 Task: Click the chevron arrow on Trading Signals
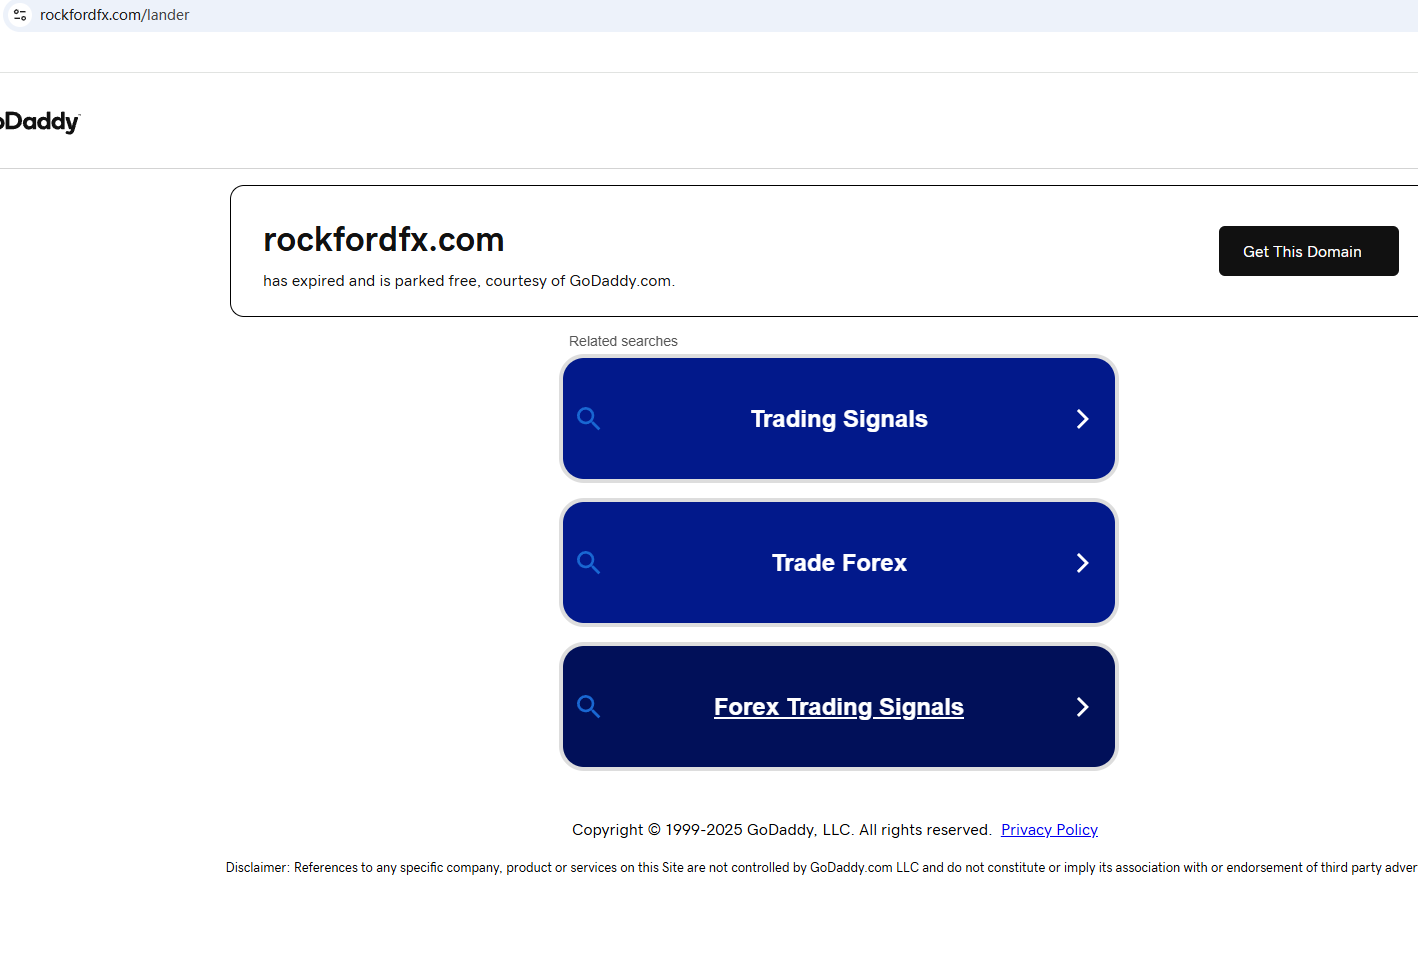coord(1082,419)
